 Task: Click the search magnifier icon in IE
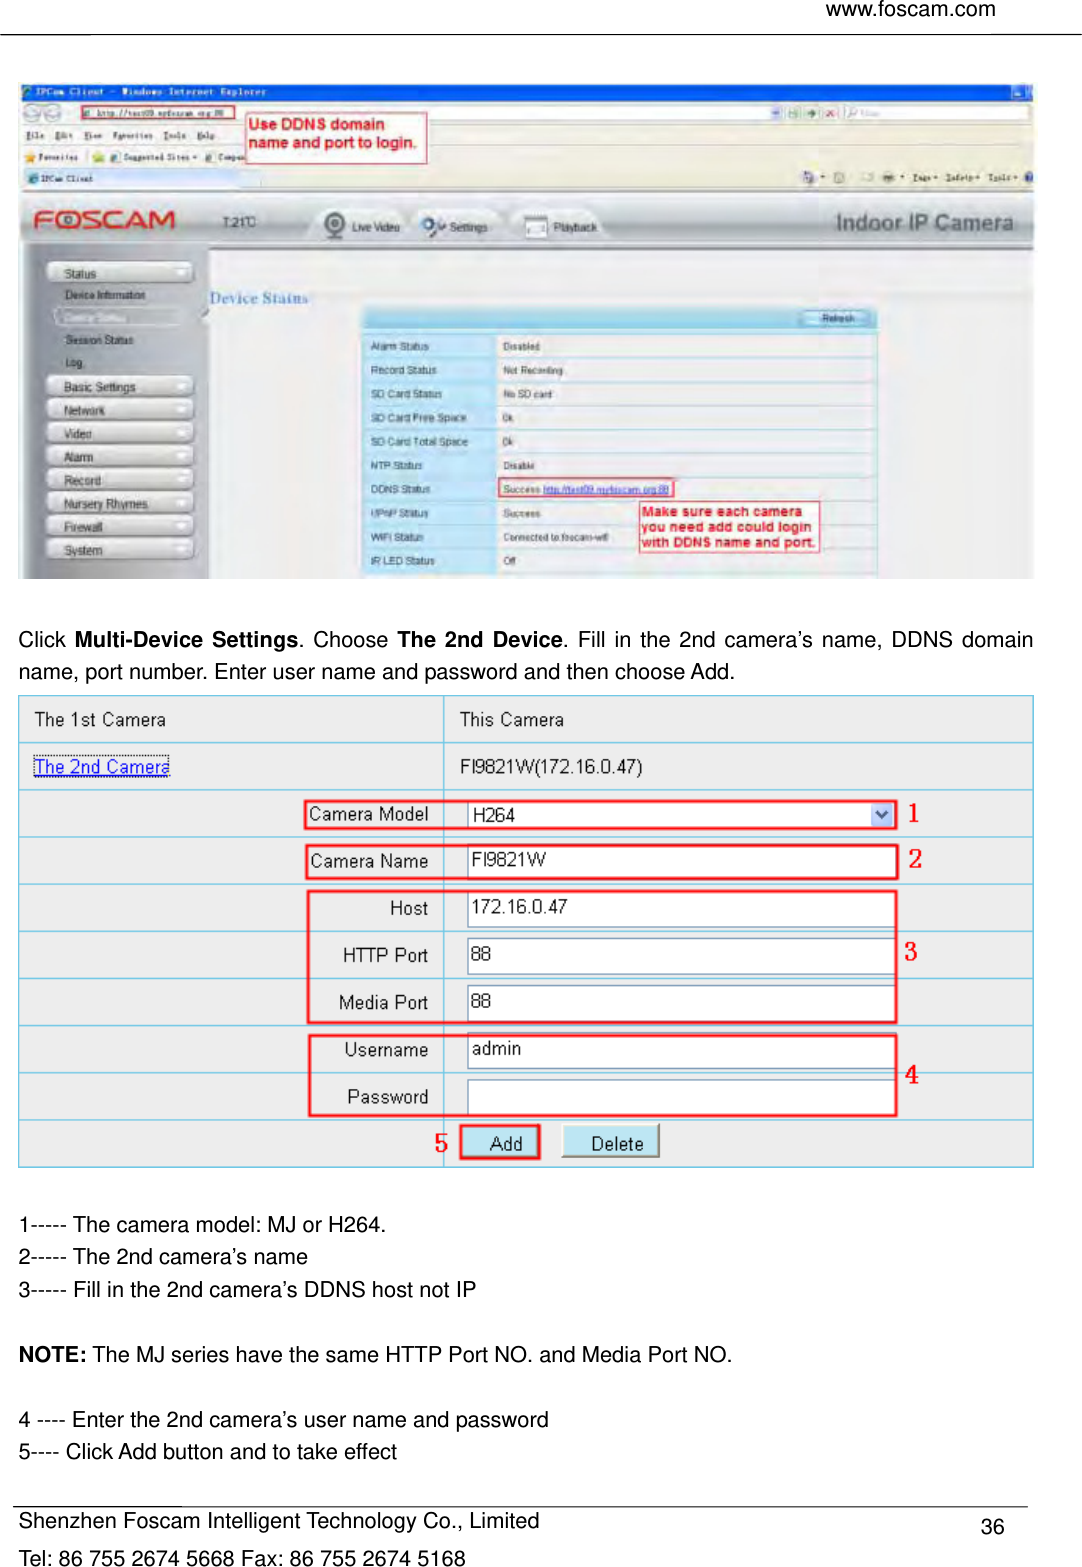[850, 112]
